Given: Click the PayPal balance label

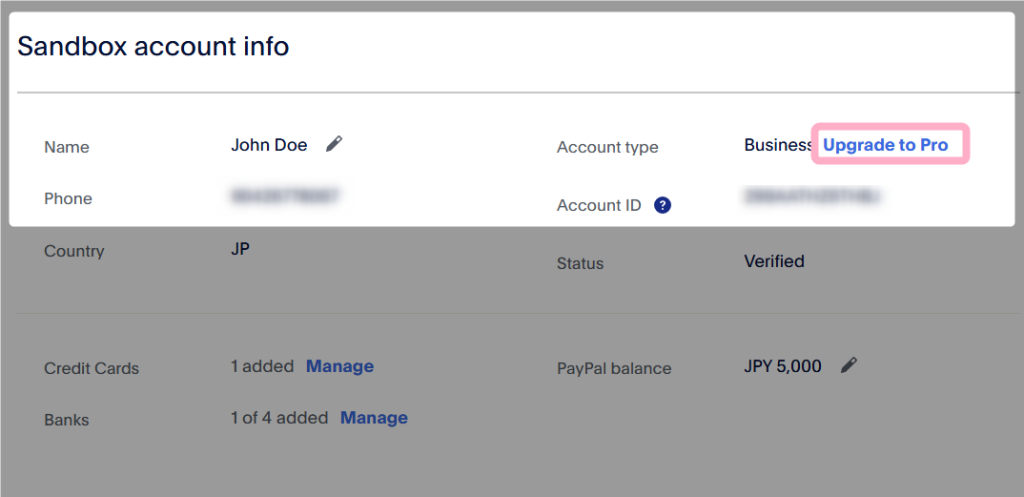Looking at the screenshot, I should 614,368.
